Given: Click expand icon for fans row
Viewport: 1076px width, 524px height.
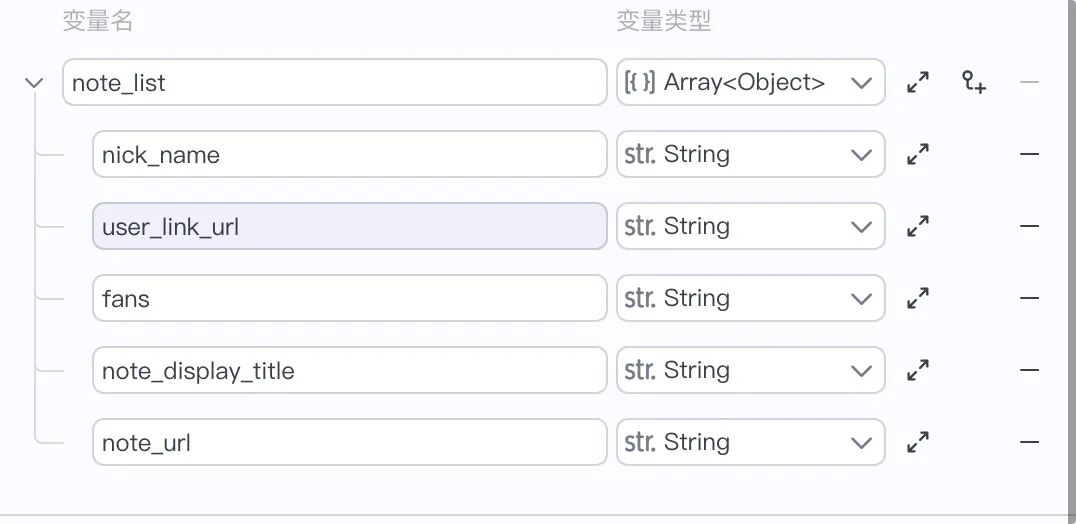Looking at the screenshot, I should coord(918,298).
